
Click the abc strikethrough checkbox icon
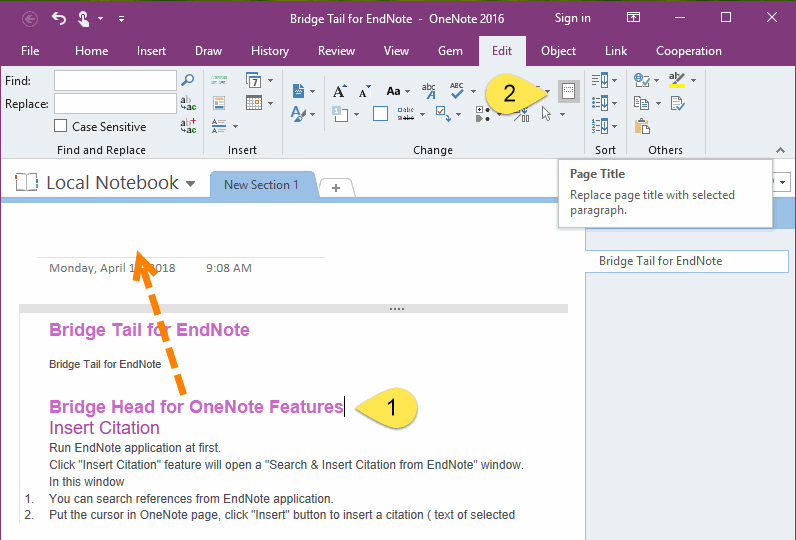[406, 114]
